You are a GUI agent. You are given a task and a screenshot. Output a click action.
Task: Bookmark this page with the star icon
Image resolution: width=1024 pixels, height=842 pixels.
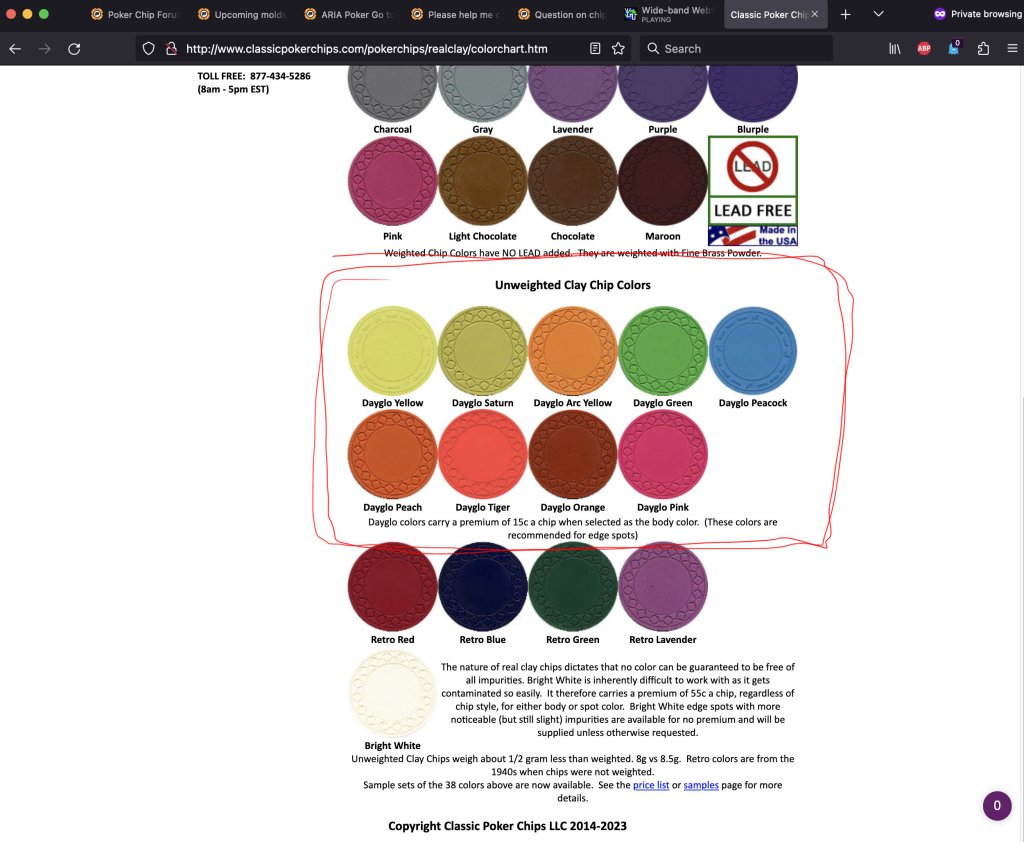618,48
